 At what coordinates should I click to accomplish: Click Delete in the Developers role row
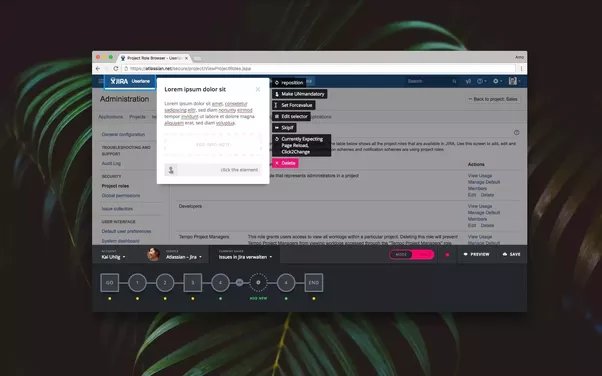pyautogui.click(x=487, y=225)
